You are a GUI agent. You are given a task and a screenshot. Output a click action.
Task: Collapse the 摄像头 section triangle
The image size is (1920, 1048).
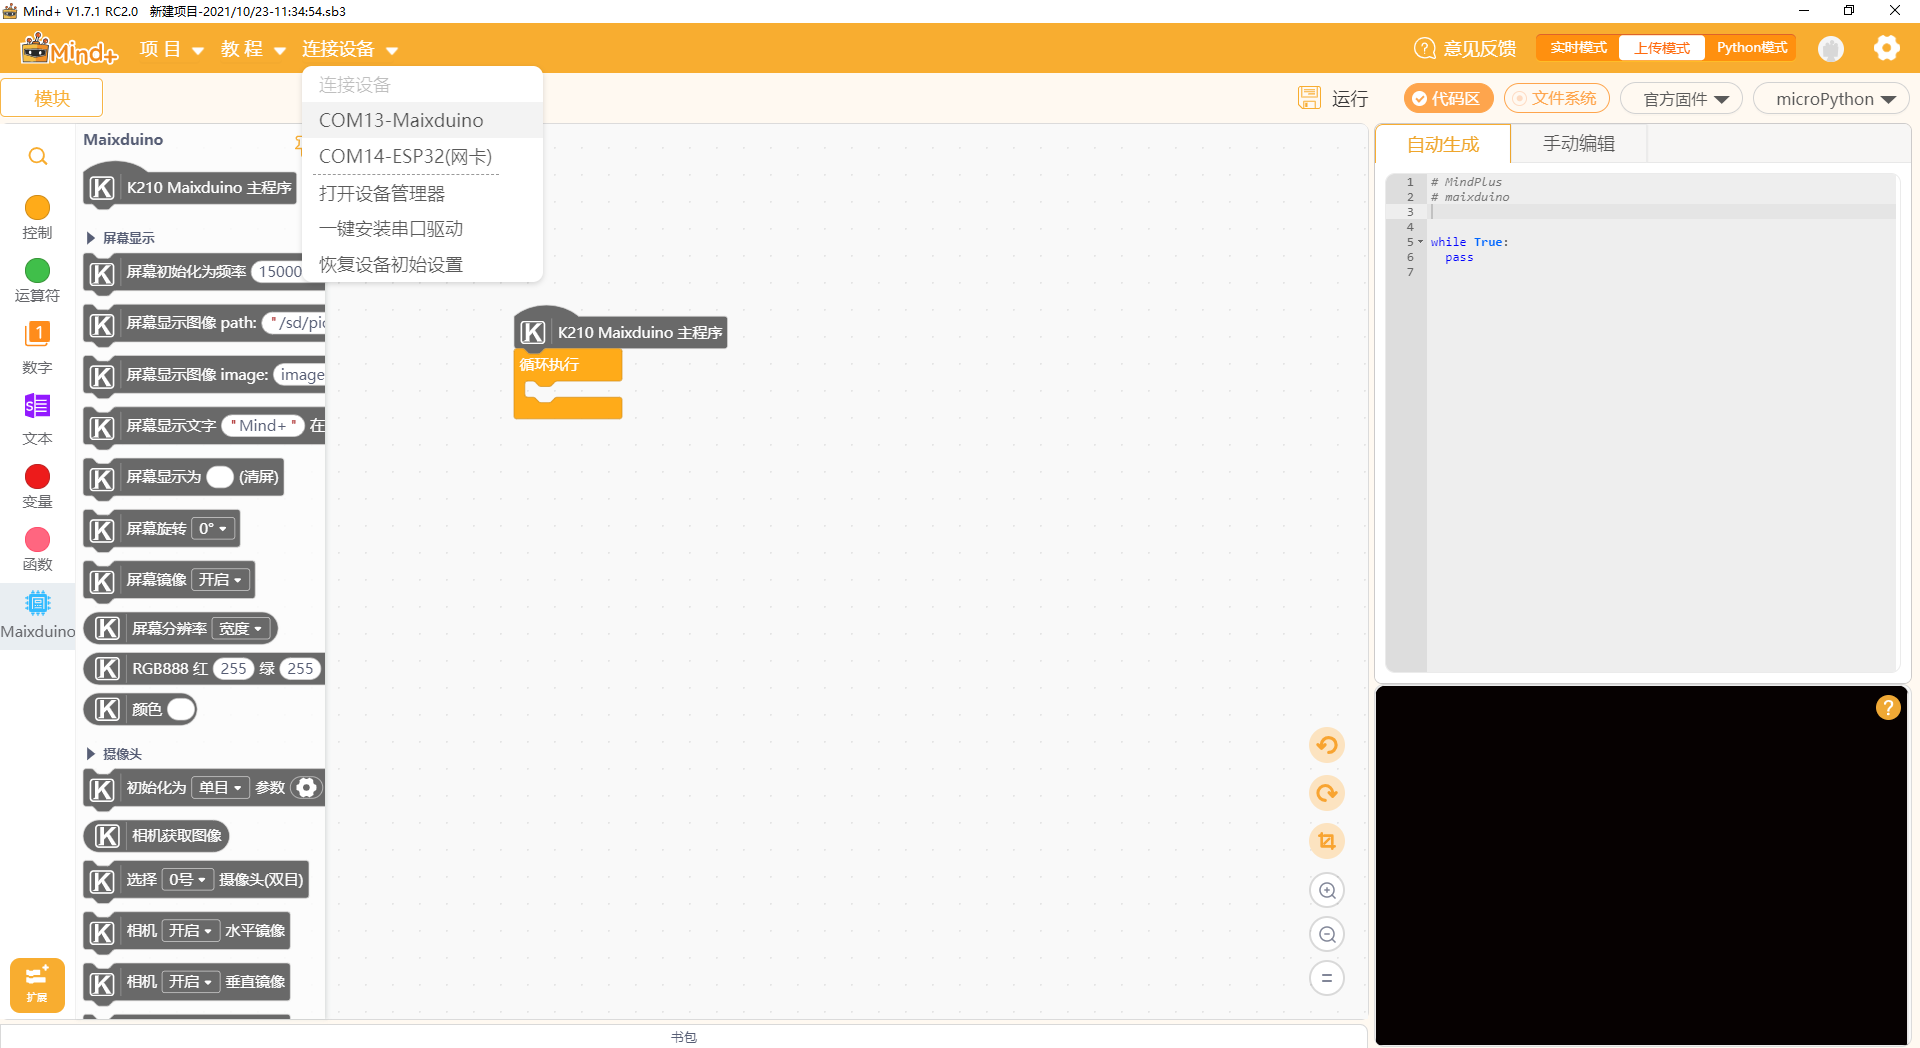[91, 754]
